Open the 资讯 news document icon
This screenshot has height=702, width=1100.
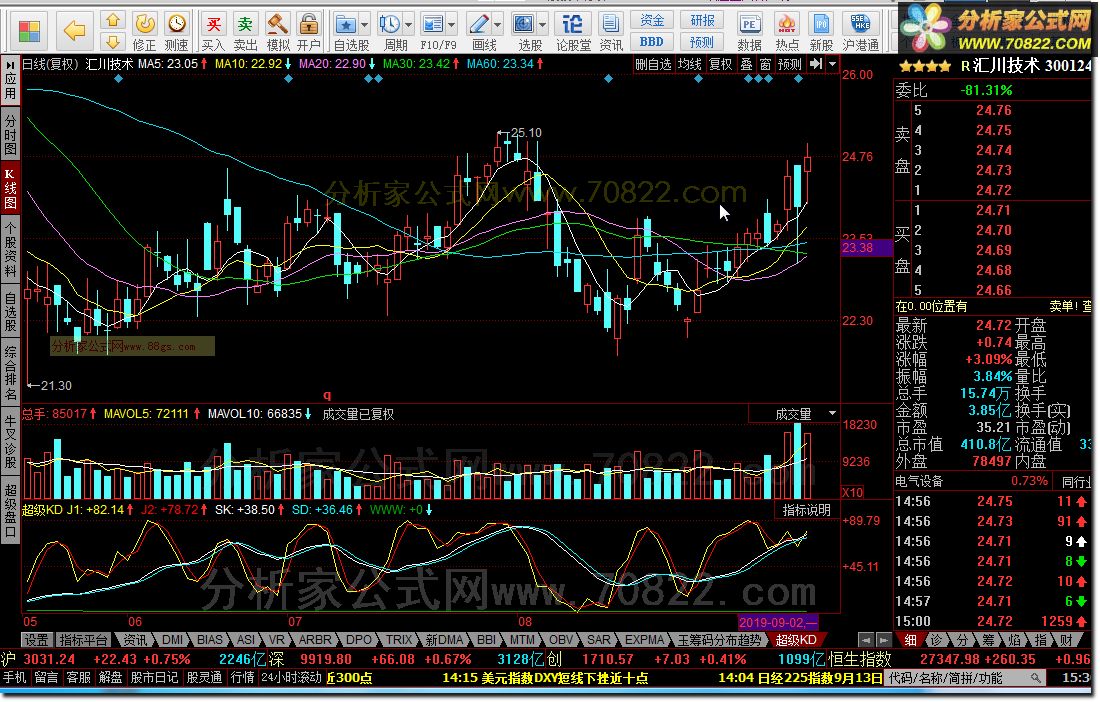click(x=610, y=25)
